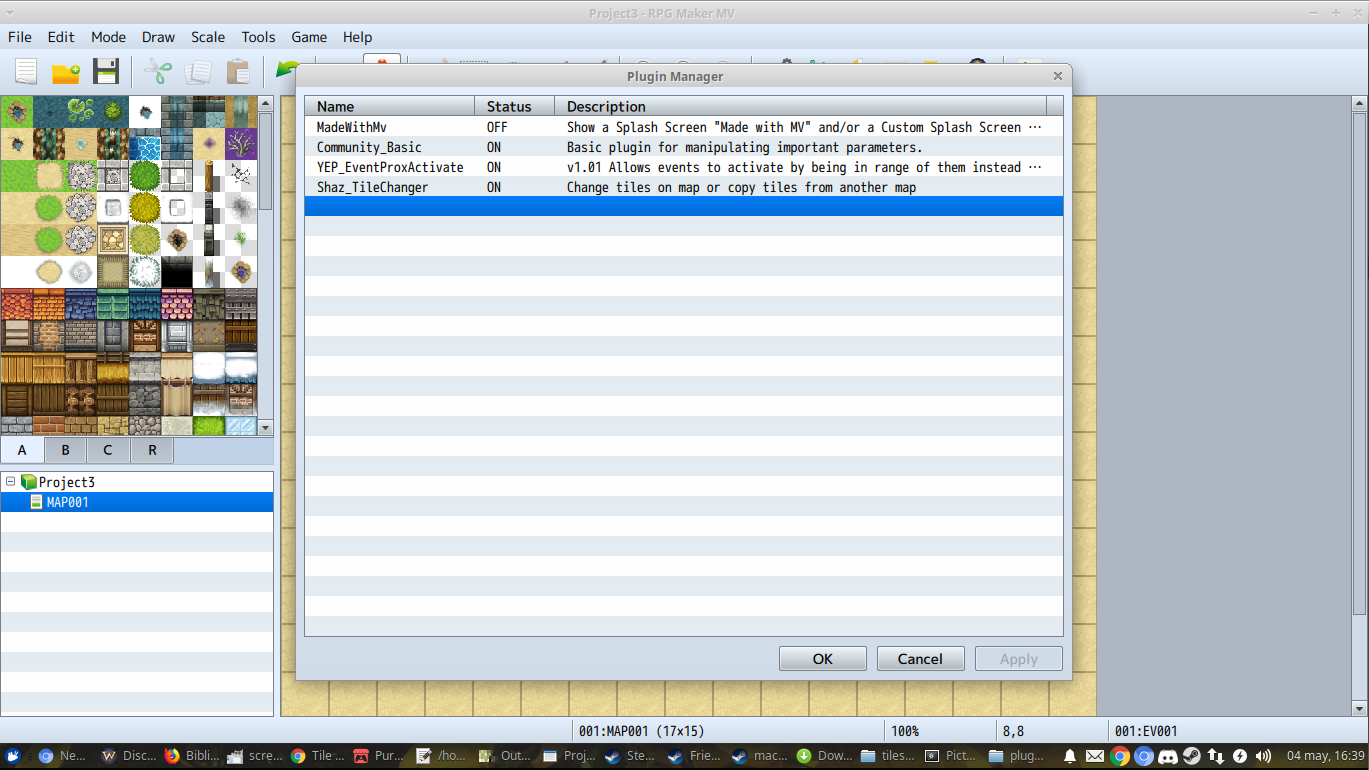Click the New Project toolbar icon
The height and width of the screenshot is (770, 1369).
coord(26,71)
